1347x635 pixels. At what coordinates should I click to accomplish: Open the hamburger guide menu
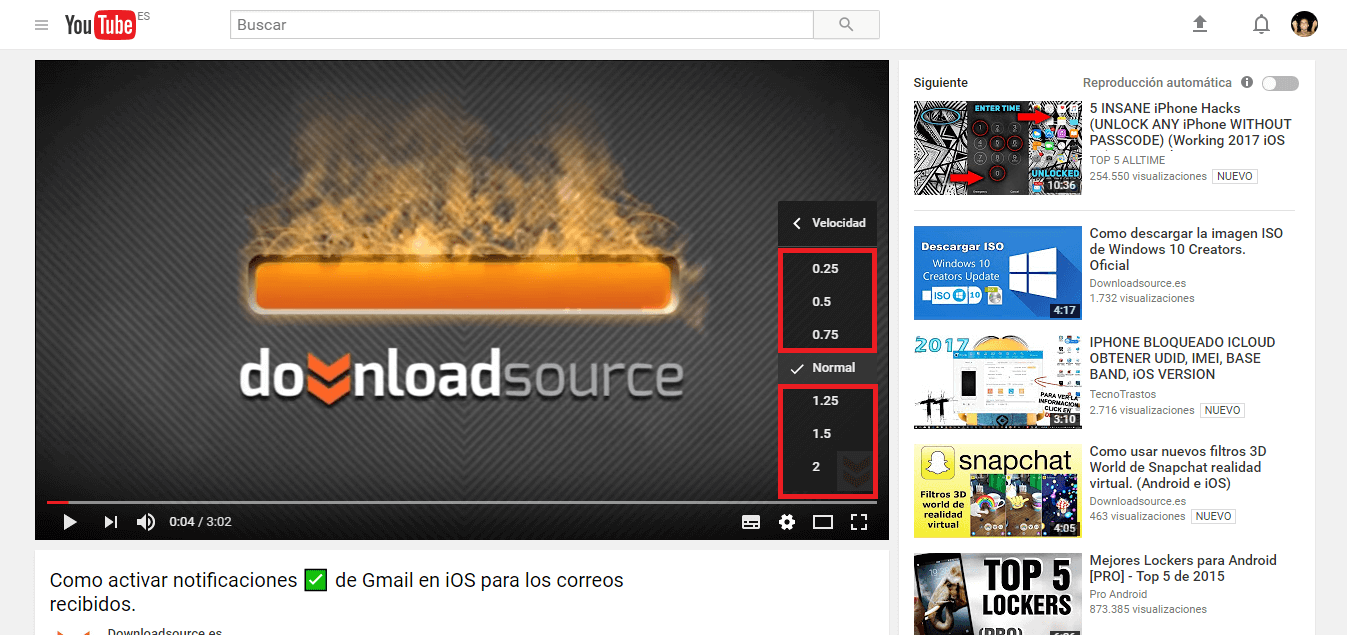point(41,25)
